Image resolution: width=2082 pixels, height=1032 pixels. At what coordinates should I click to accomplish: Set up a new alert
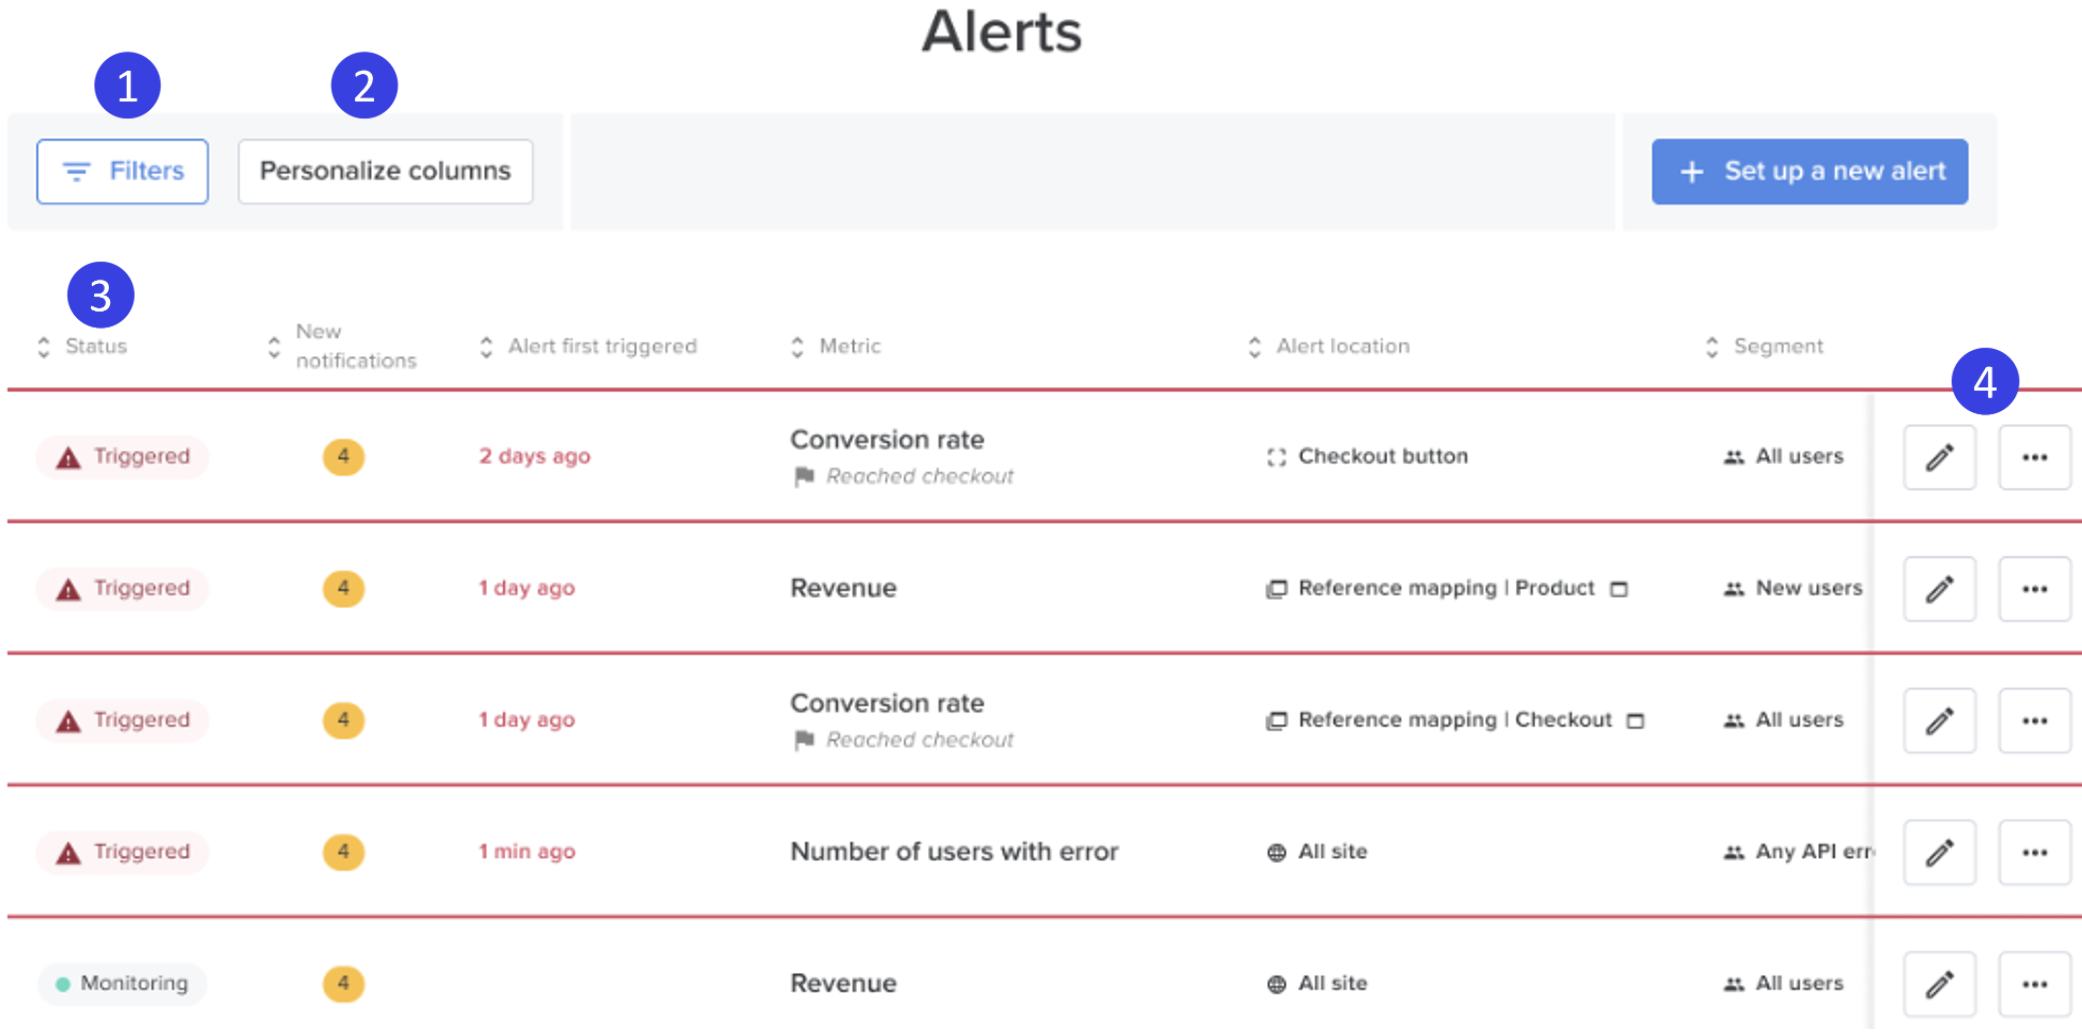[1809, 171]
